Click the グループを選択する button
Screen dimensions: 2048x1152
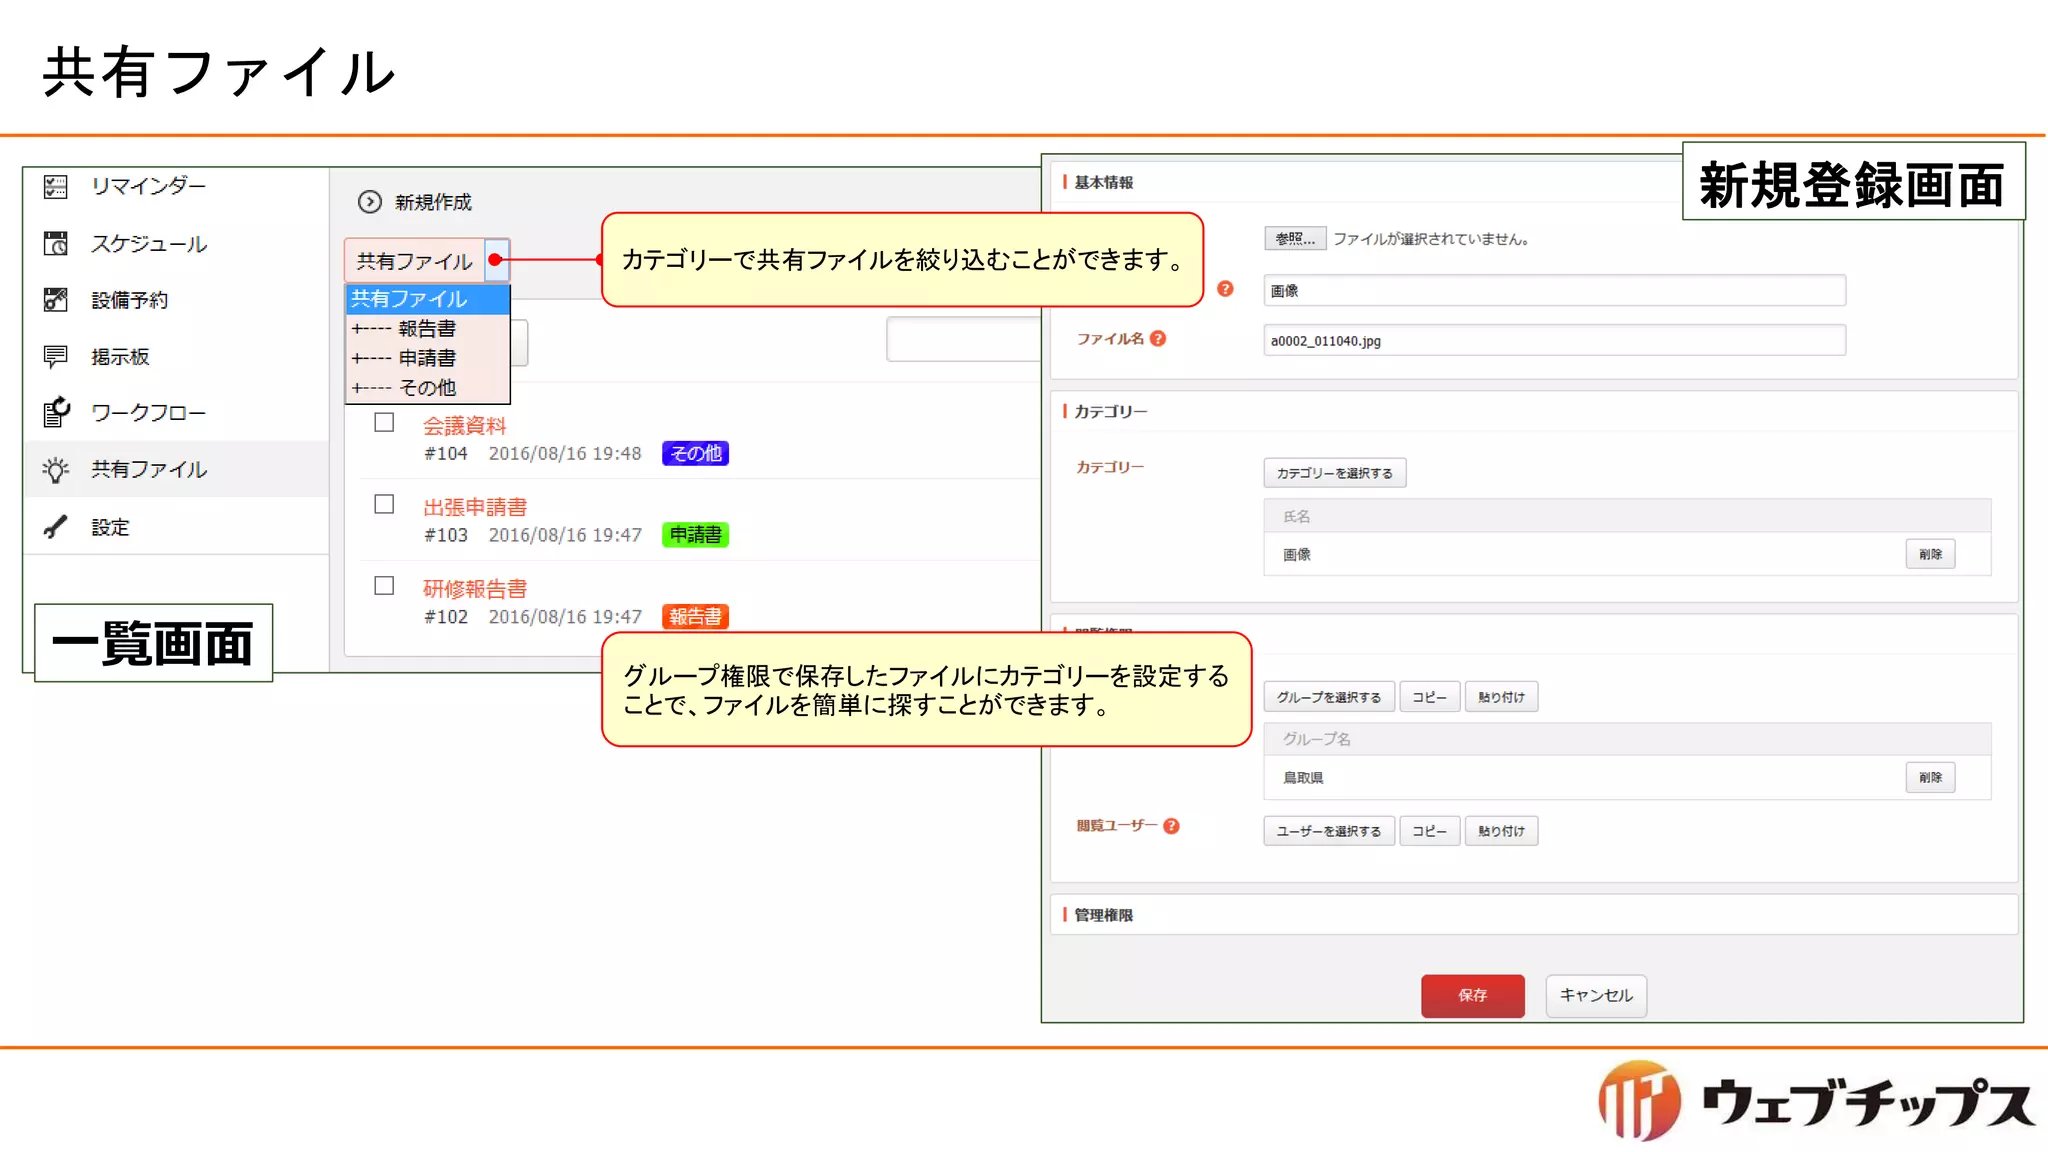(x=1329, y=697)
